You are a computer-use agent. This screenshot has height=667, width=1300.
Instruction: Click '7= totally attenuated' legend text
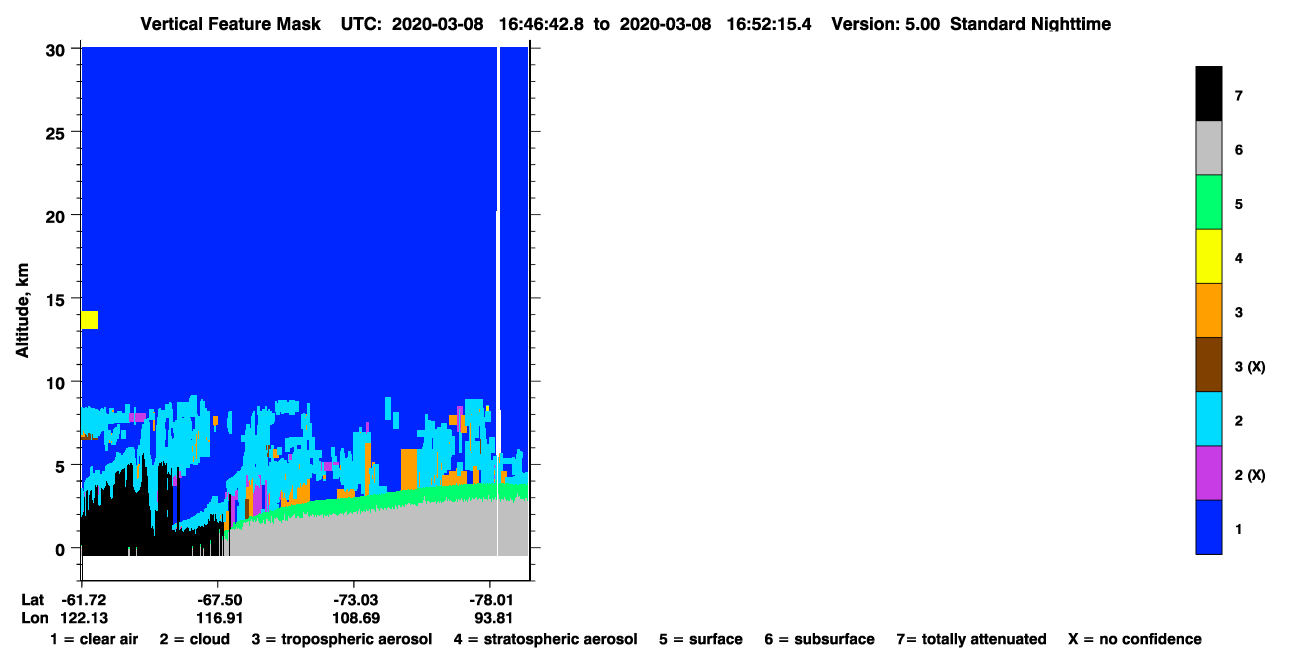click(x=971, y=639)
